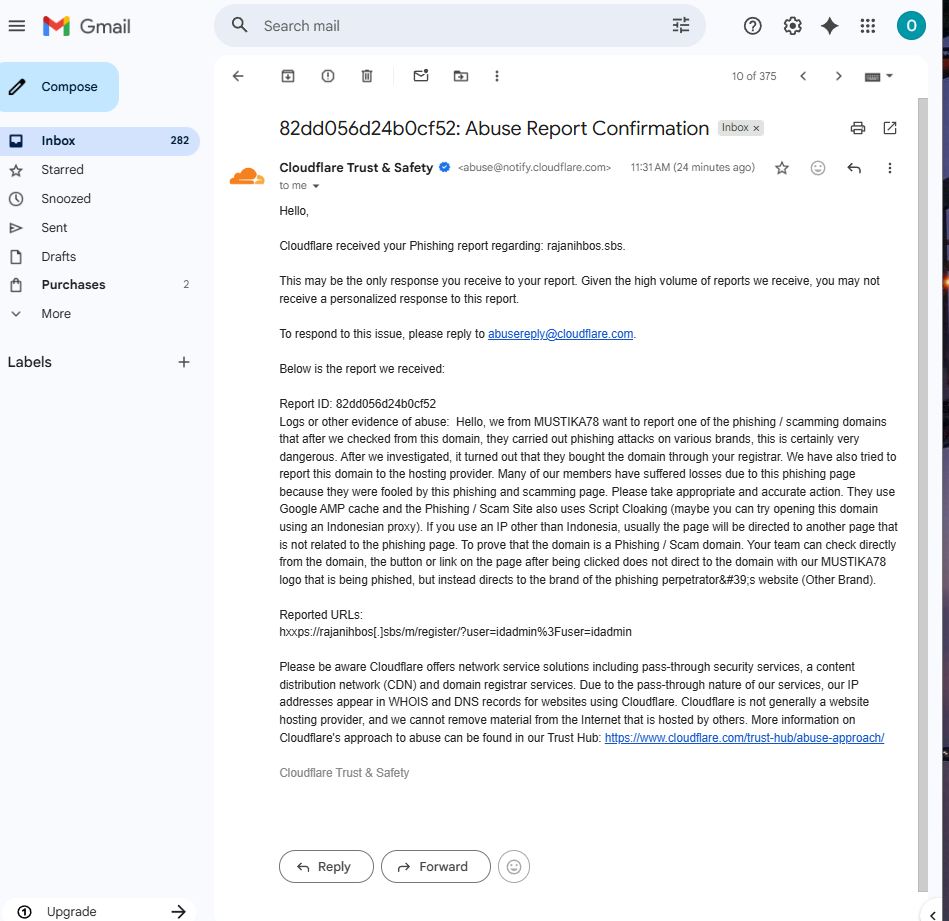Click the Gmail logo

pos(87,26)
